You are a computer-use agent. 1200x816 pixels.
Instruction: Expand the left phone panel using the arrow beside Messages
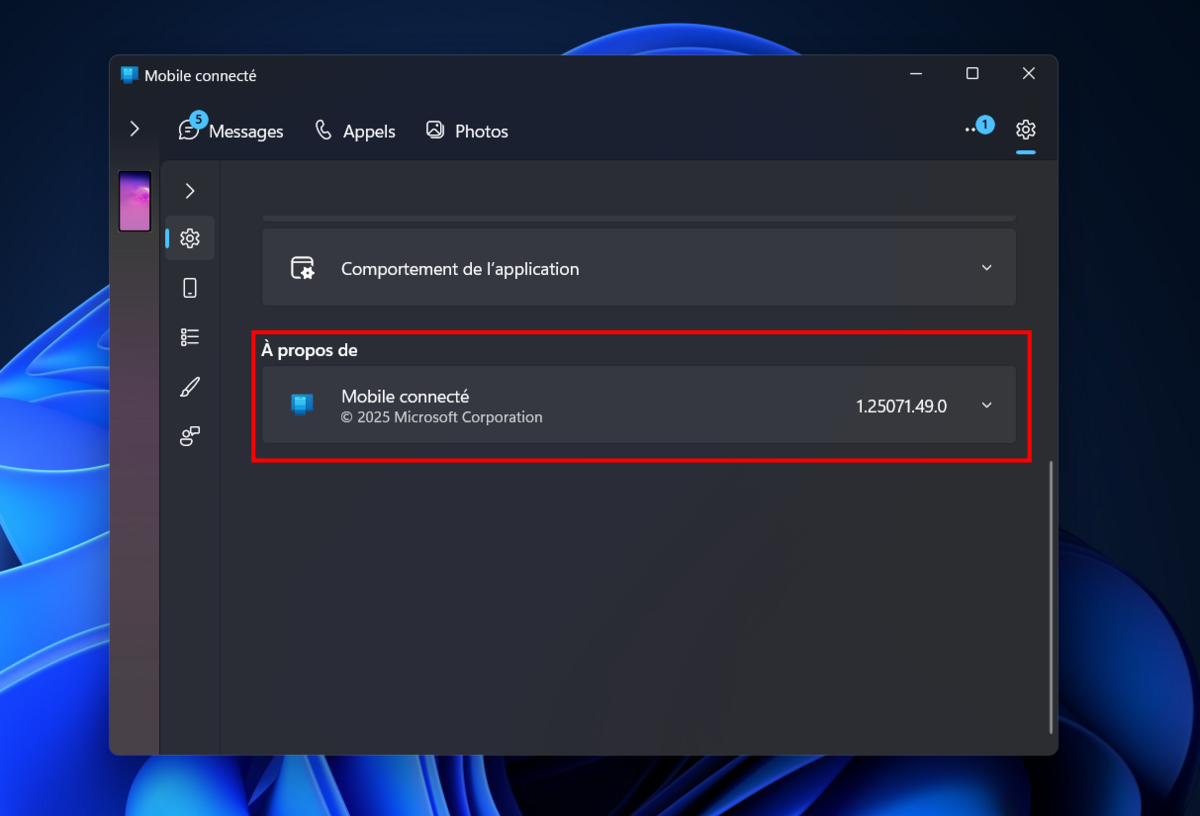(135, 129)
